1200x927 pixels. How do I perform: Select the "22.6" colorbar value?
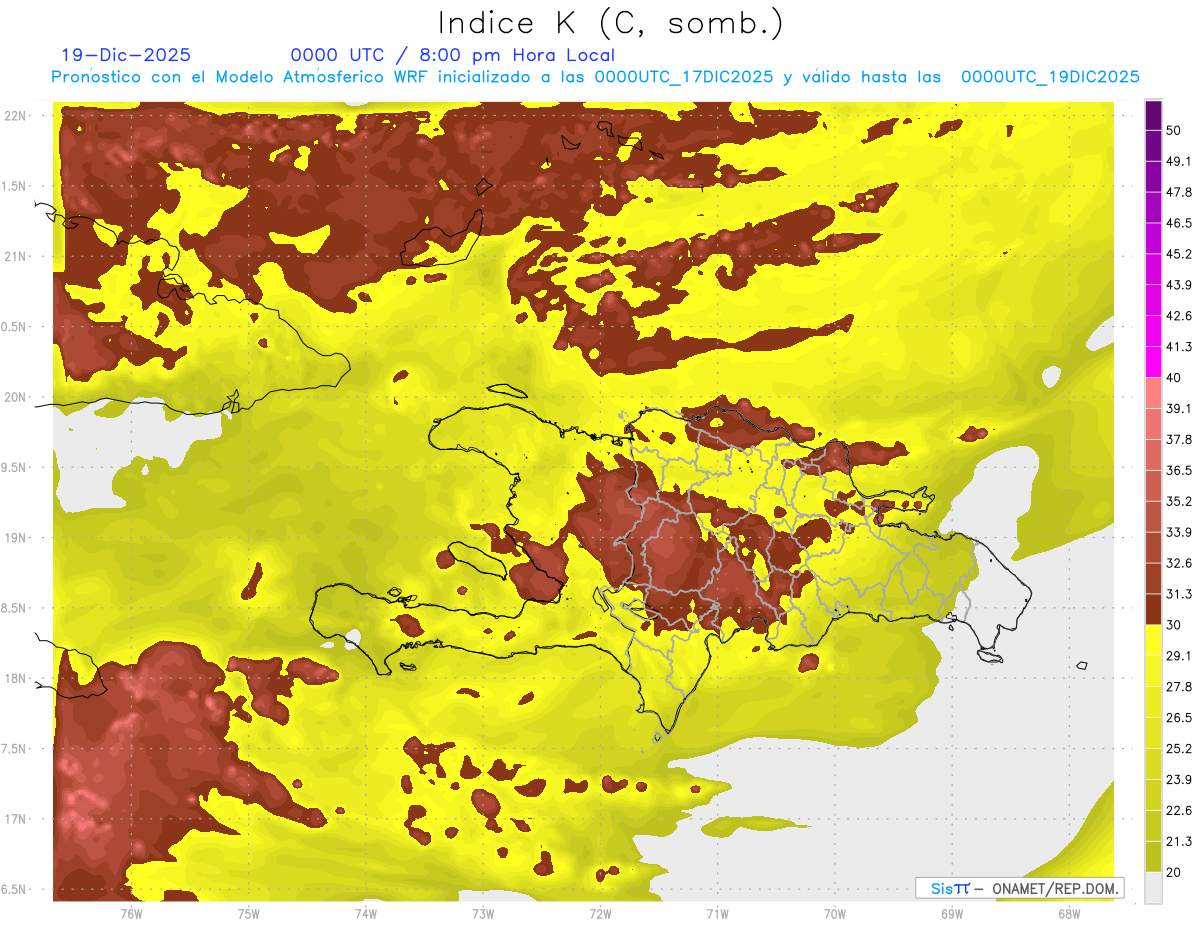[1179, 811]
